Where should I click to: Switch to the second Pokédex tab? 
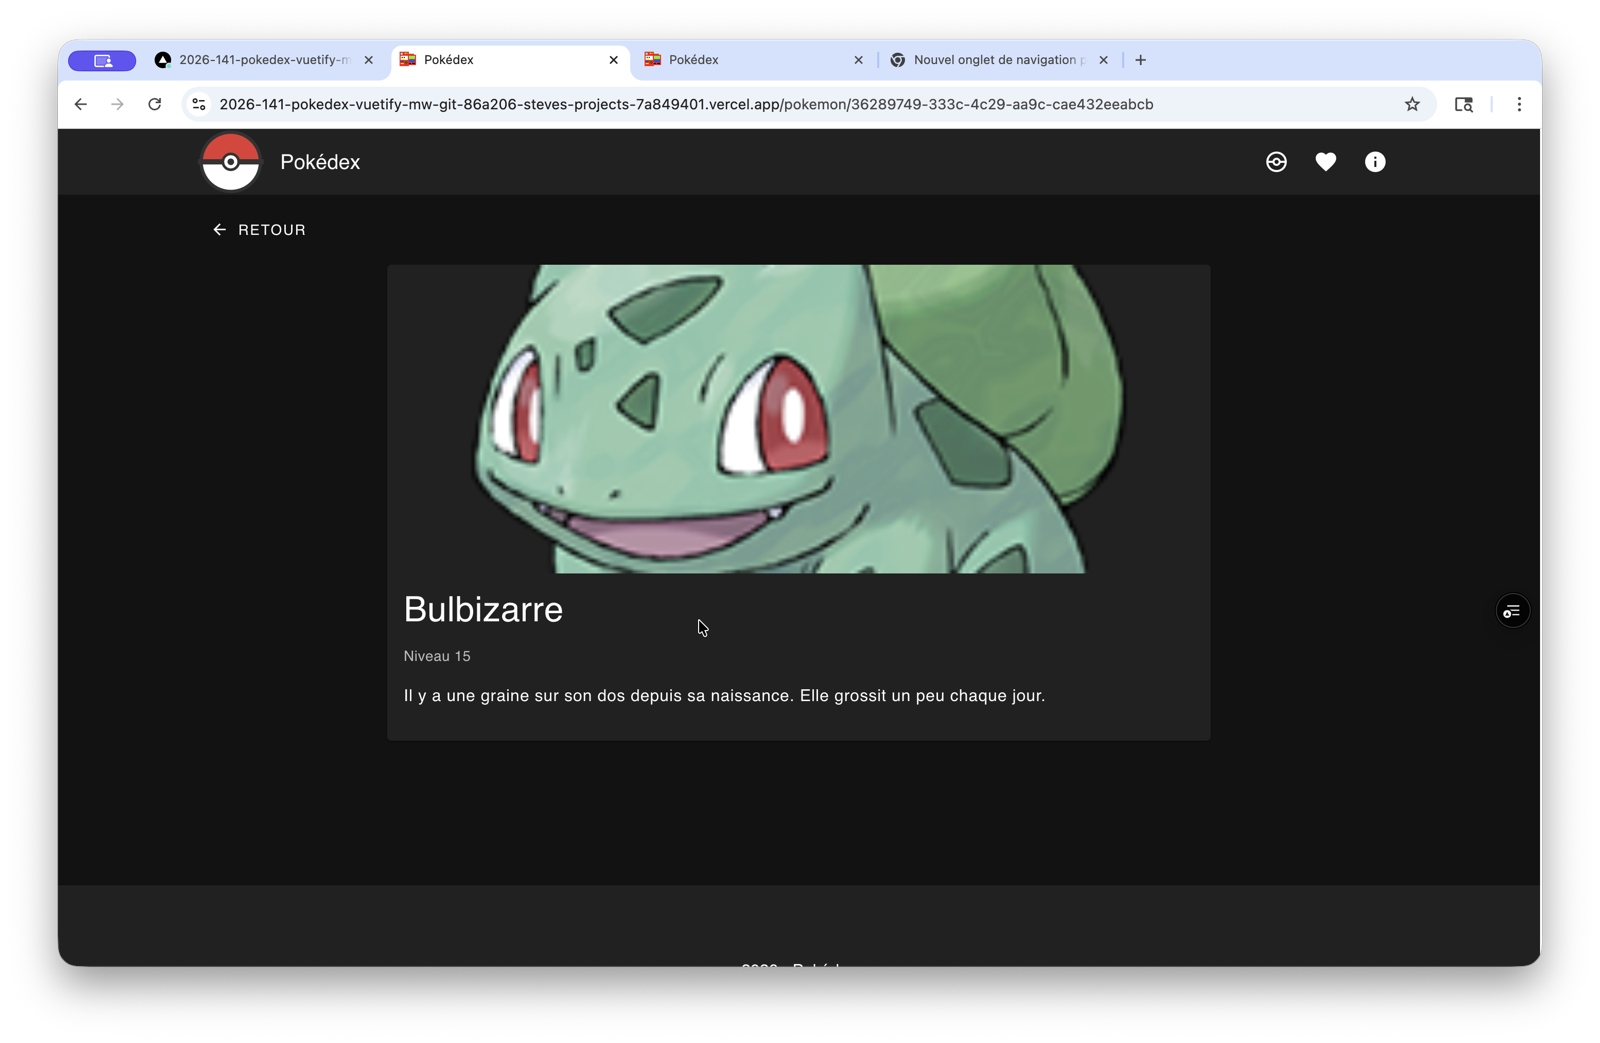(x=718, y=59)
